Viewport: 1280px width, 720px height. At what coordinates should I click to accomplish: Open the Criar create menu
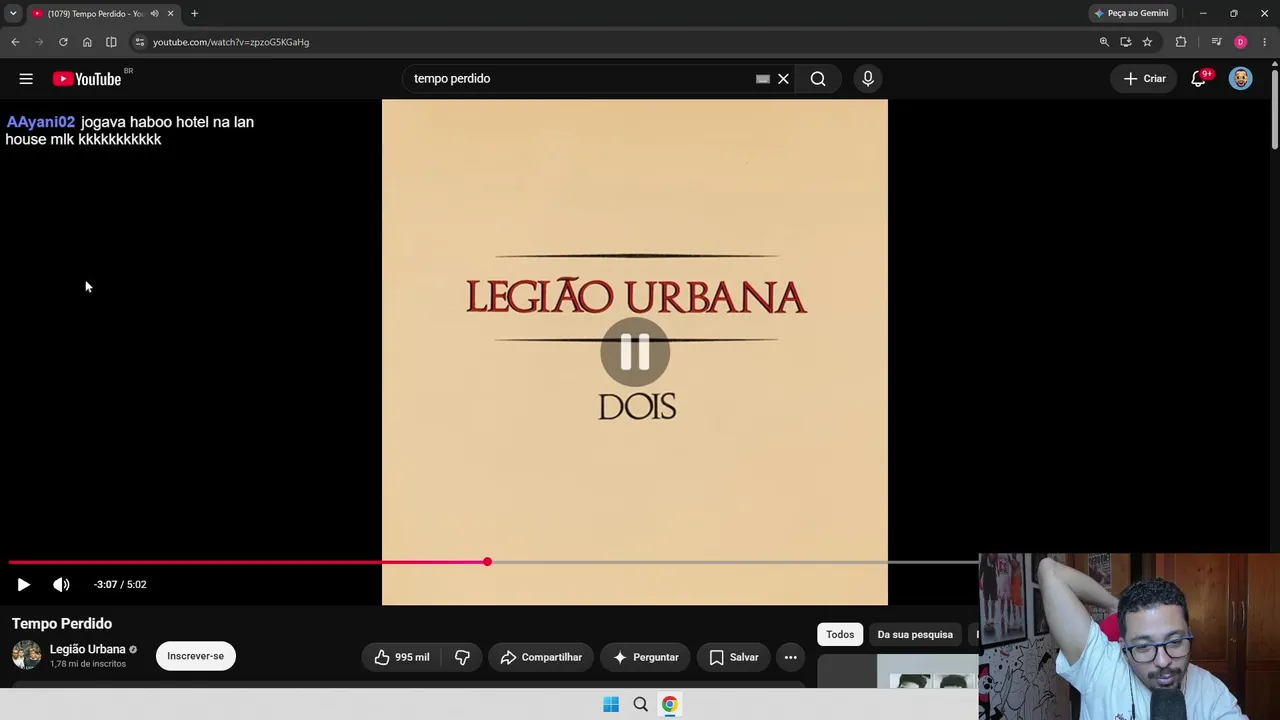(1145, 79)
